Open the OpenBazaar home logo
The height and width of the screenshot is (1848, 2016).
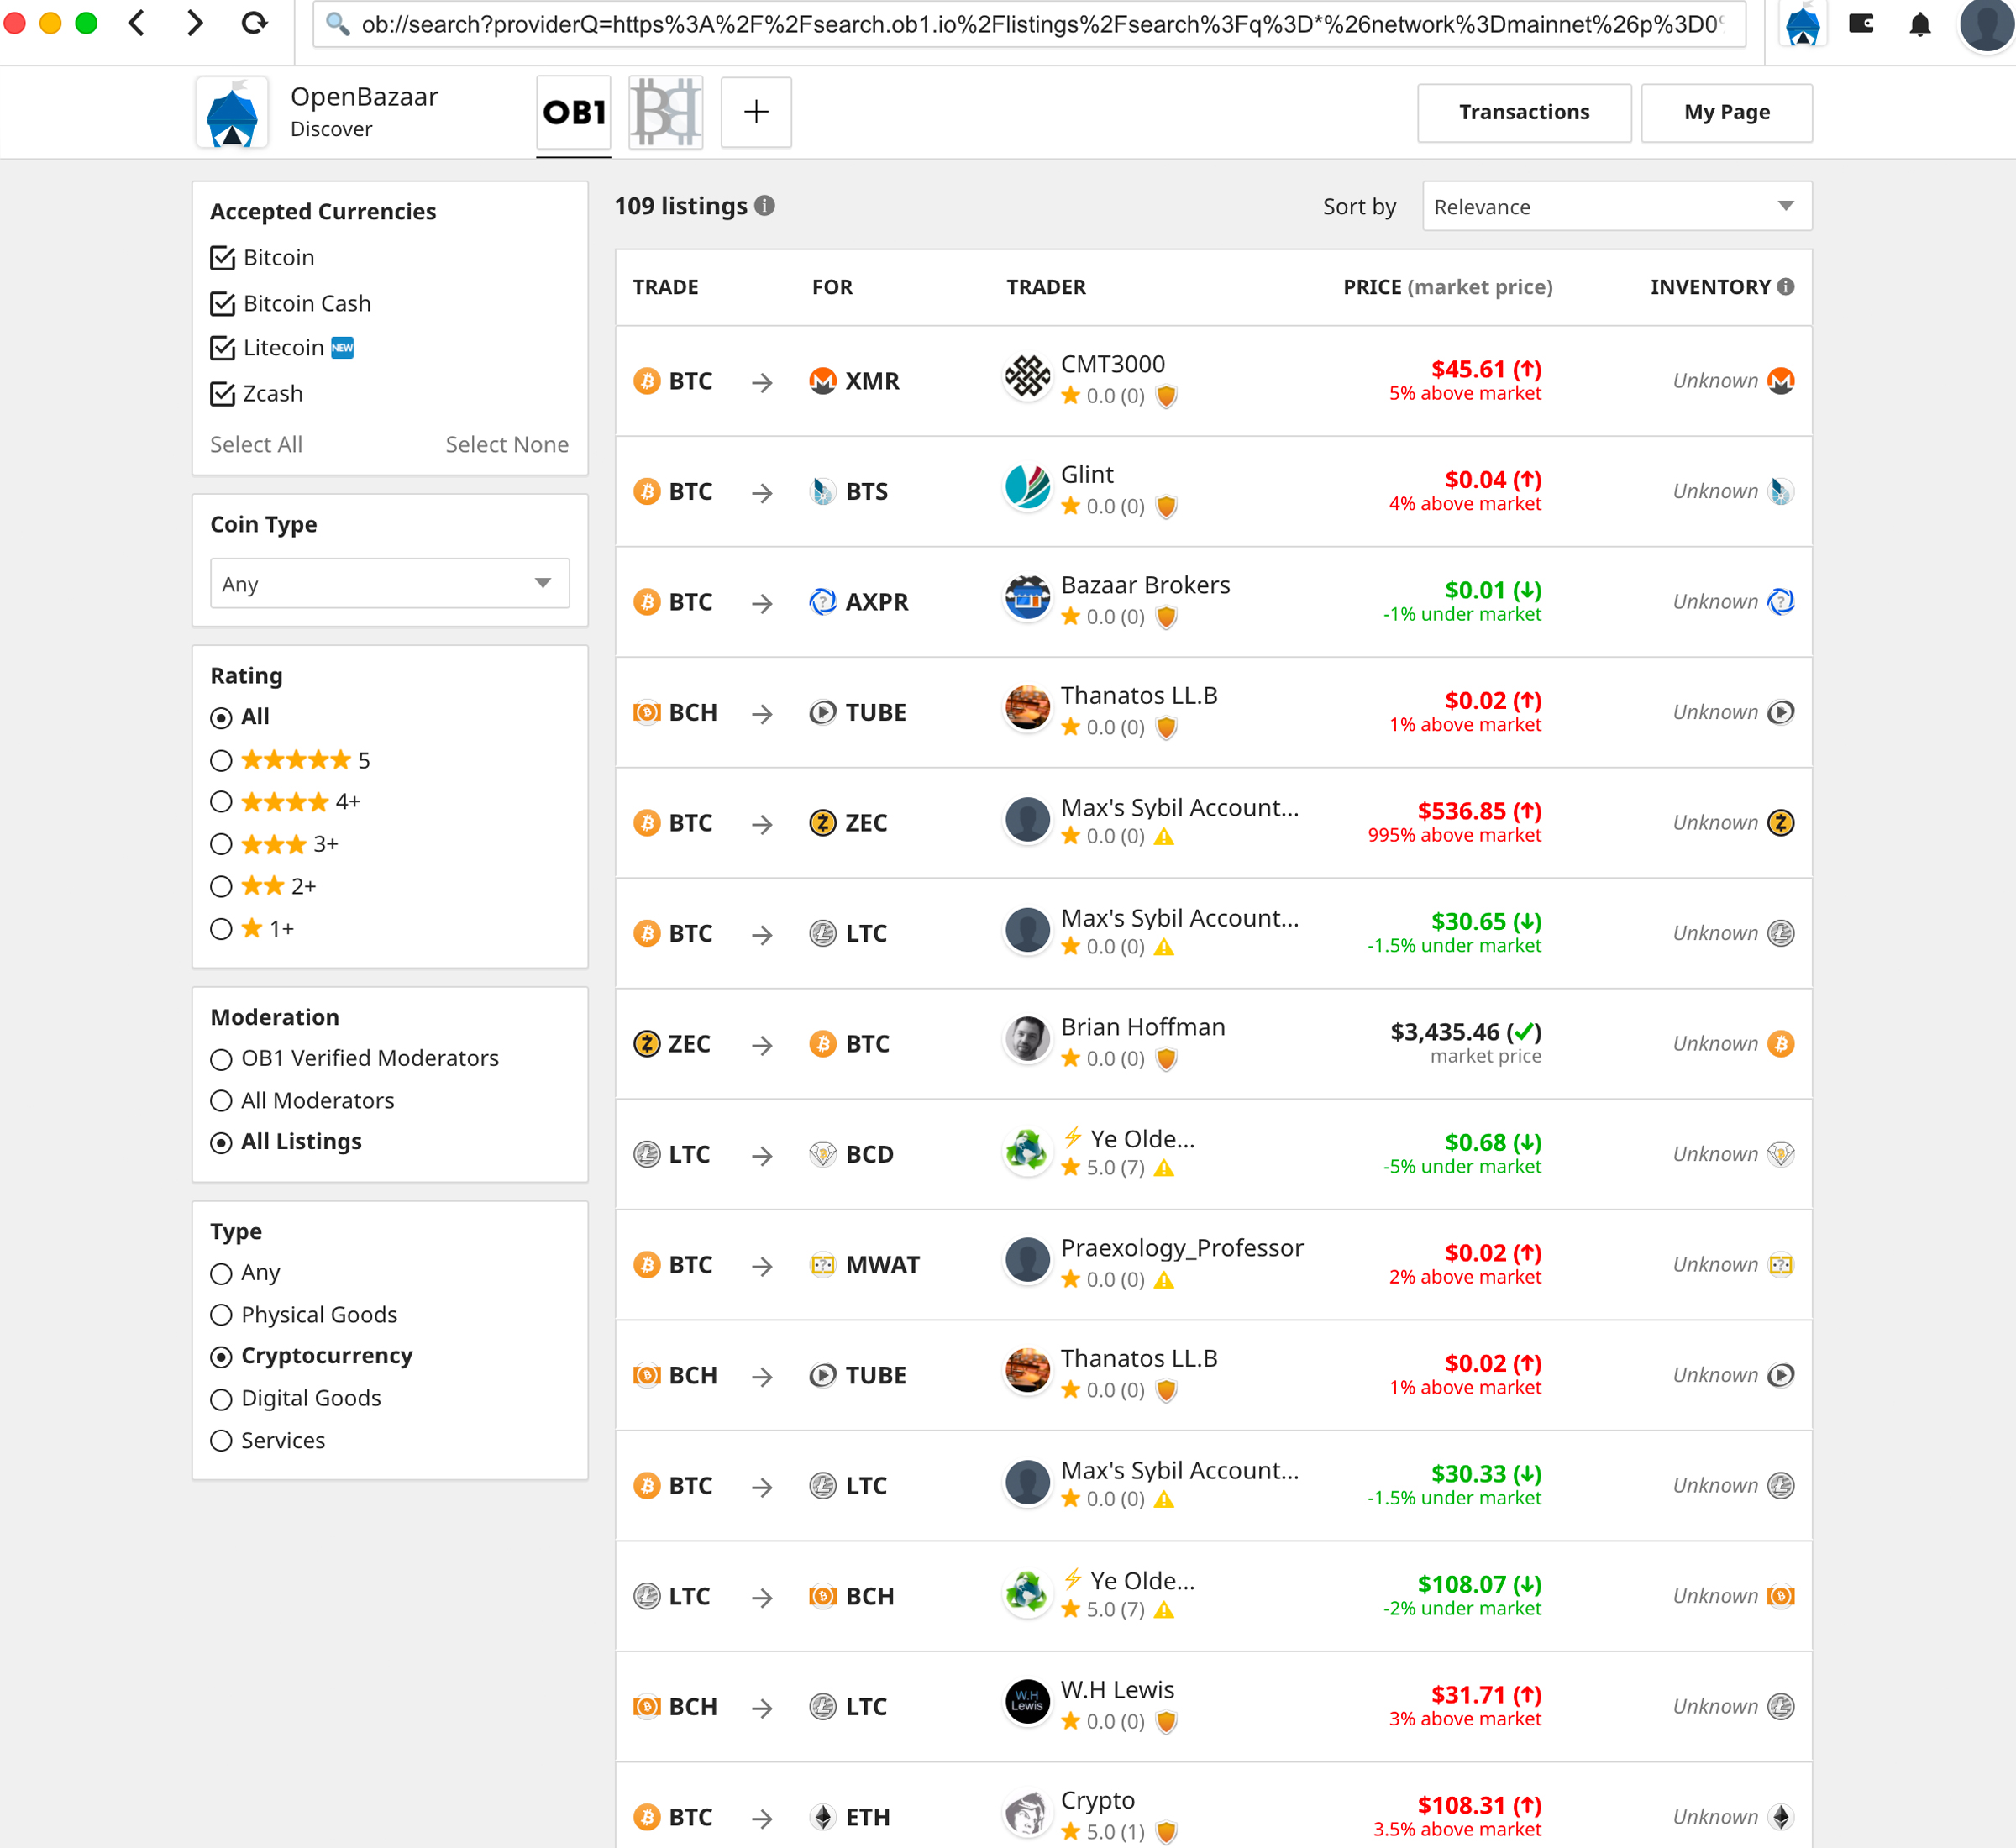tap(232, 112)
